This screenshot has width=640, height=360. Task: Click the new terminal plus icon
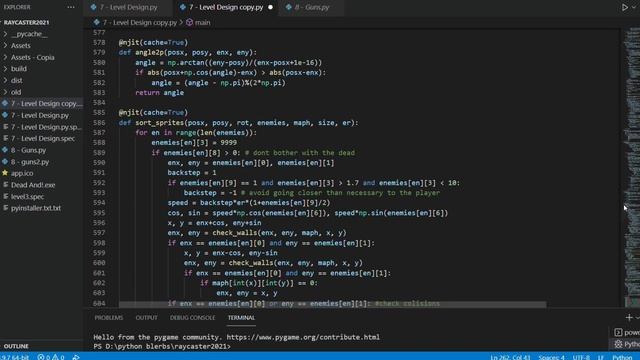[629, 318]
